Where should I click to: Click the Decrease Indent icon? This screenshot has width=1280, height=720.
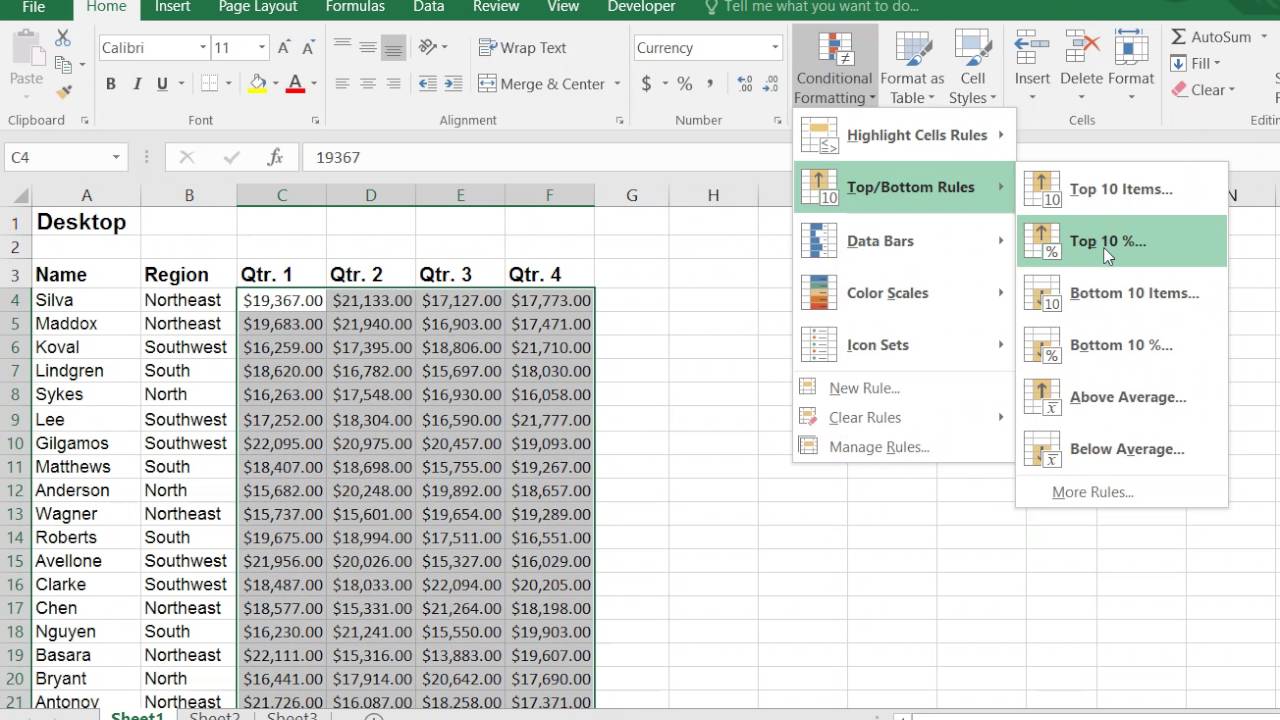point(427,84)
